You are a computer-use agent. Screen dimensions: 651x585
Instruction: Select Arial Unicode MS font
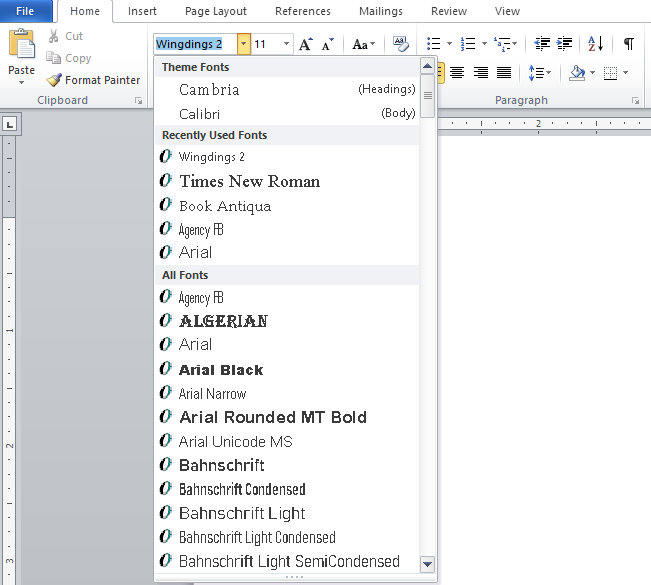pyautogui.click(x=287, y=441)
